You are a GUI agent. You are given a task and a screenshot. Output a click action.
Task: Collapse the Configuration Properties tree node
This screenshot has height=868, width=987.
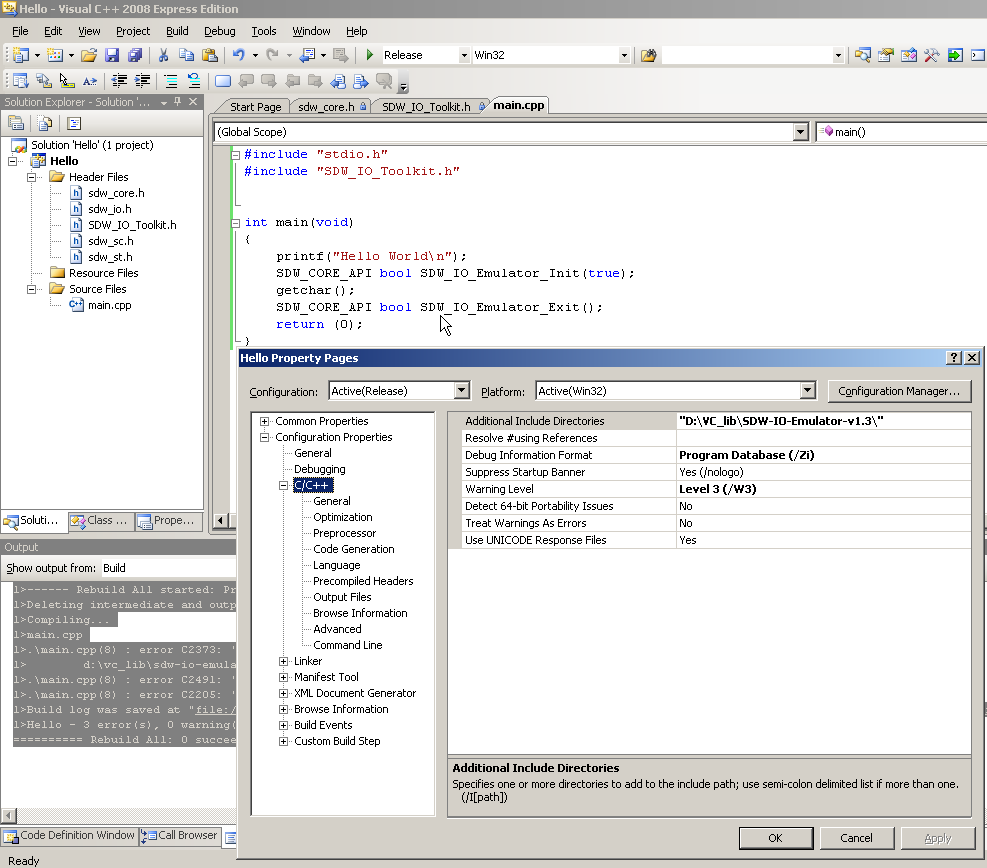pos(264,437)
